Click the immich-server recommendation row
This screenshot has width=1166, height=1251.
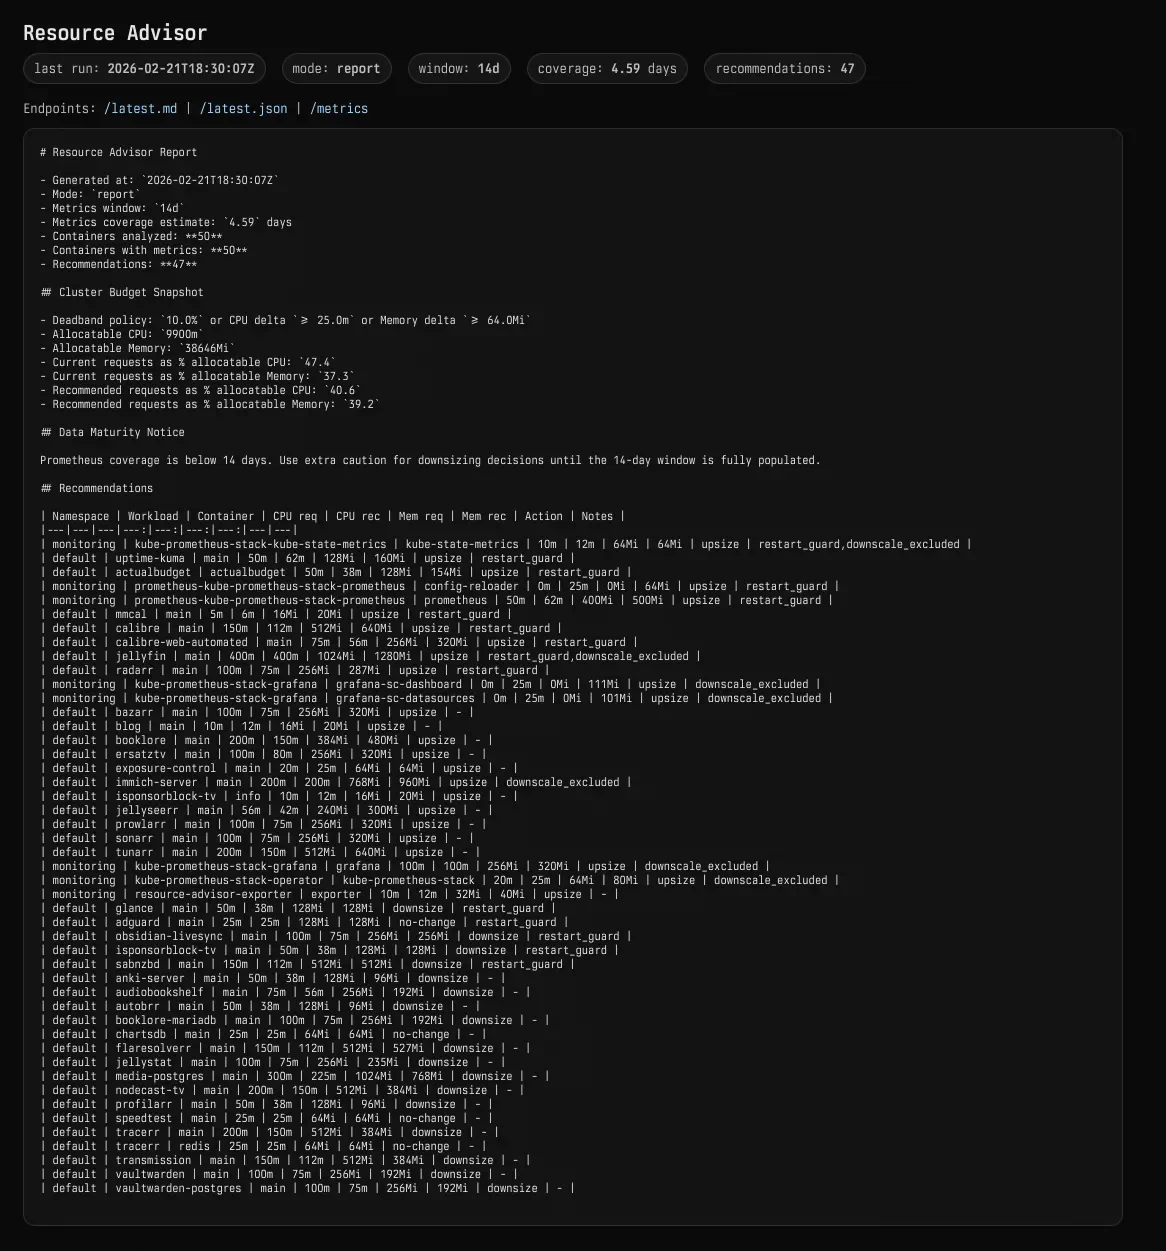(335, 782)
